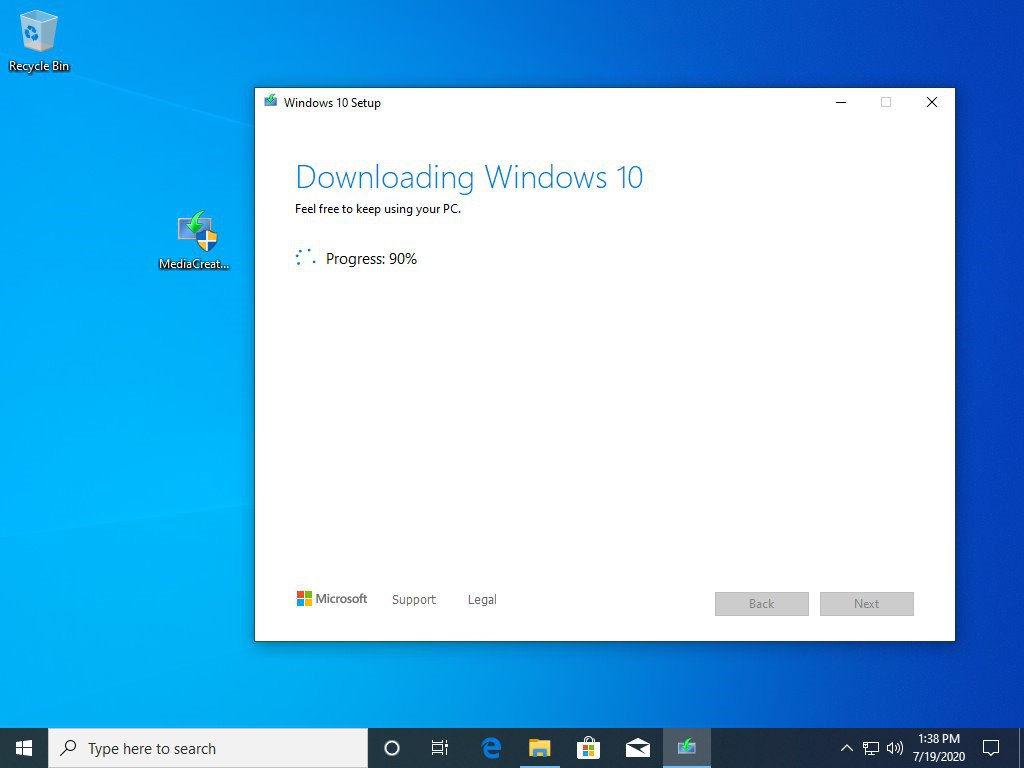
Task: Click the Show desktop strip at taskbar end
Action: [x=1021, y=748]
